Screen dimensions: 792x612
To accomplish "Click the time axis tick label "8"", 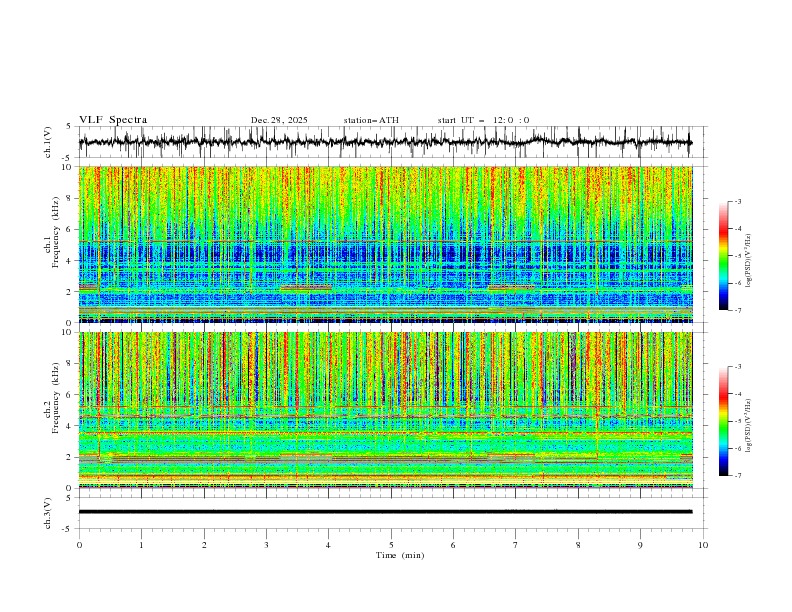I will coord(578,545).
